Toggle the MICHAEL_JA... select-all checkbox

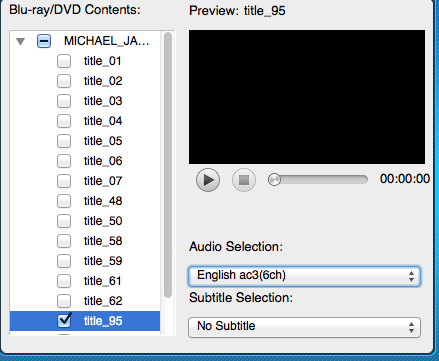click(x=44, y=41)
